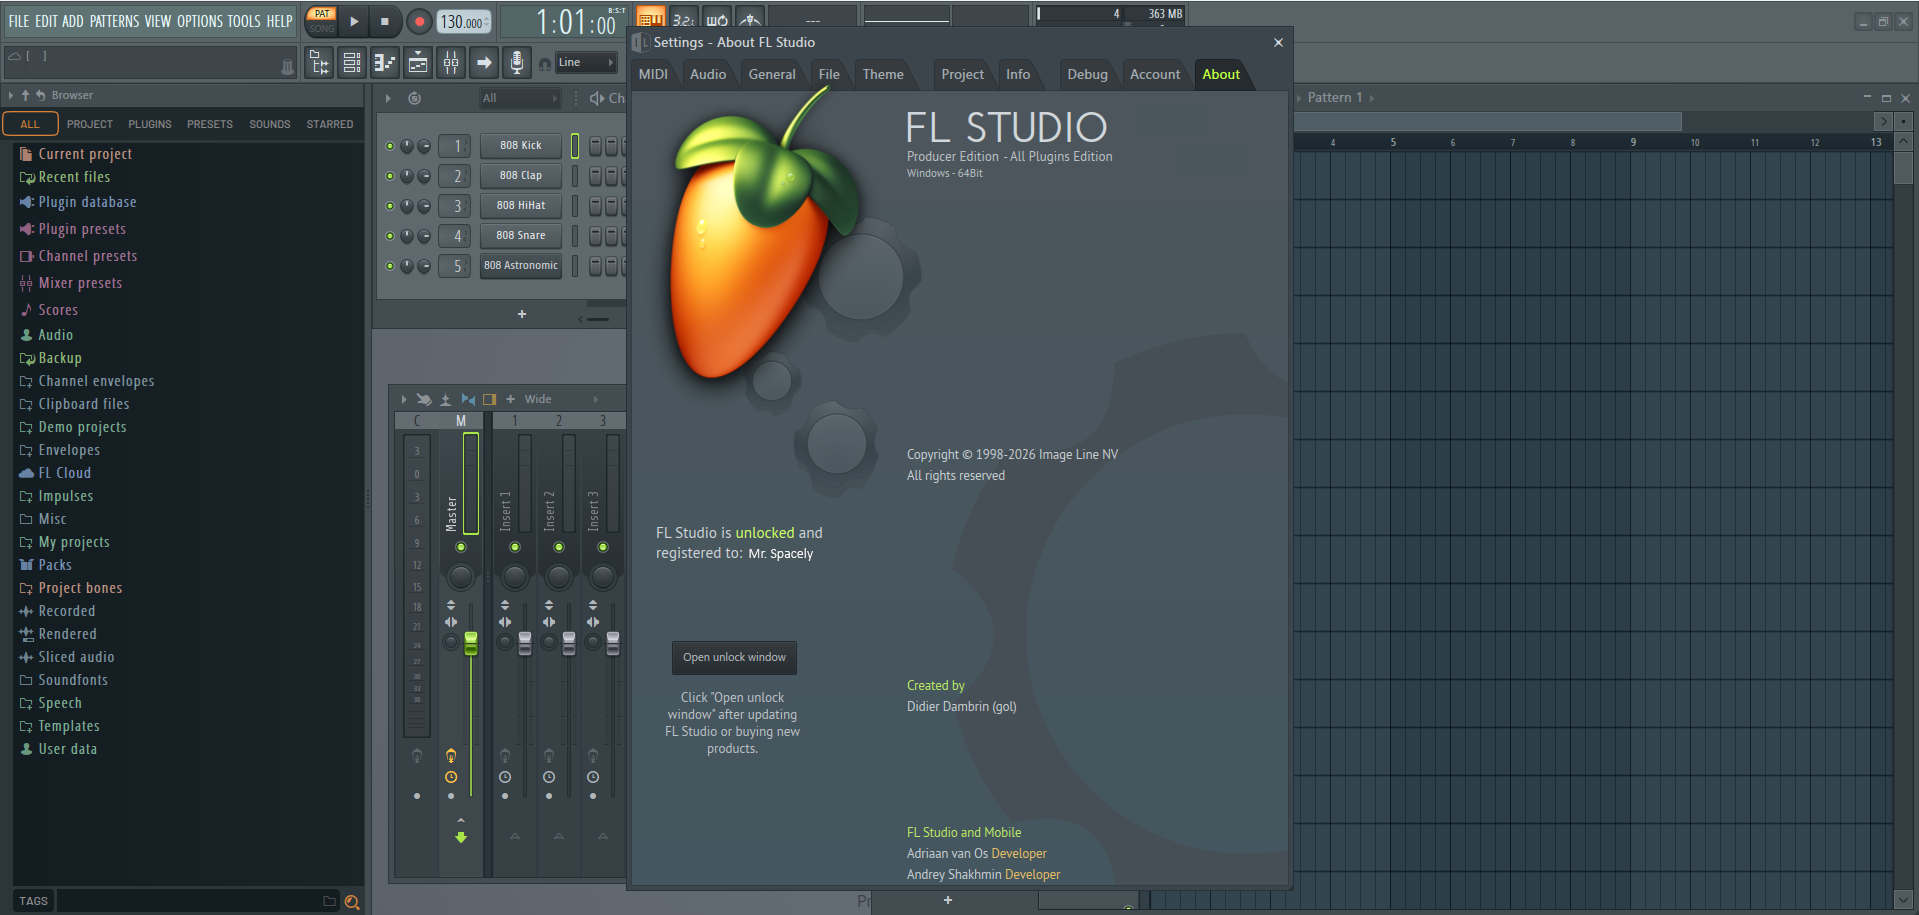
Task: Show PLUGINS in the Browser
Action: (150, 125)
